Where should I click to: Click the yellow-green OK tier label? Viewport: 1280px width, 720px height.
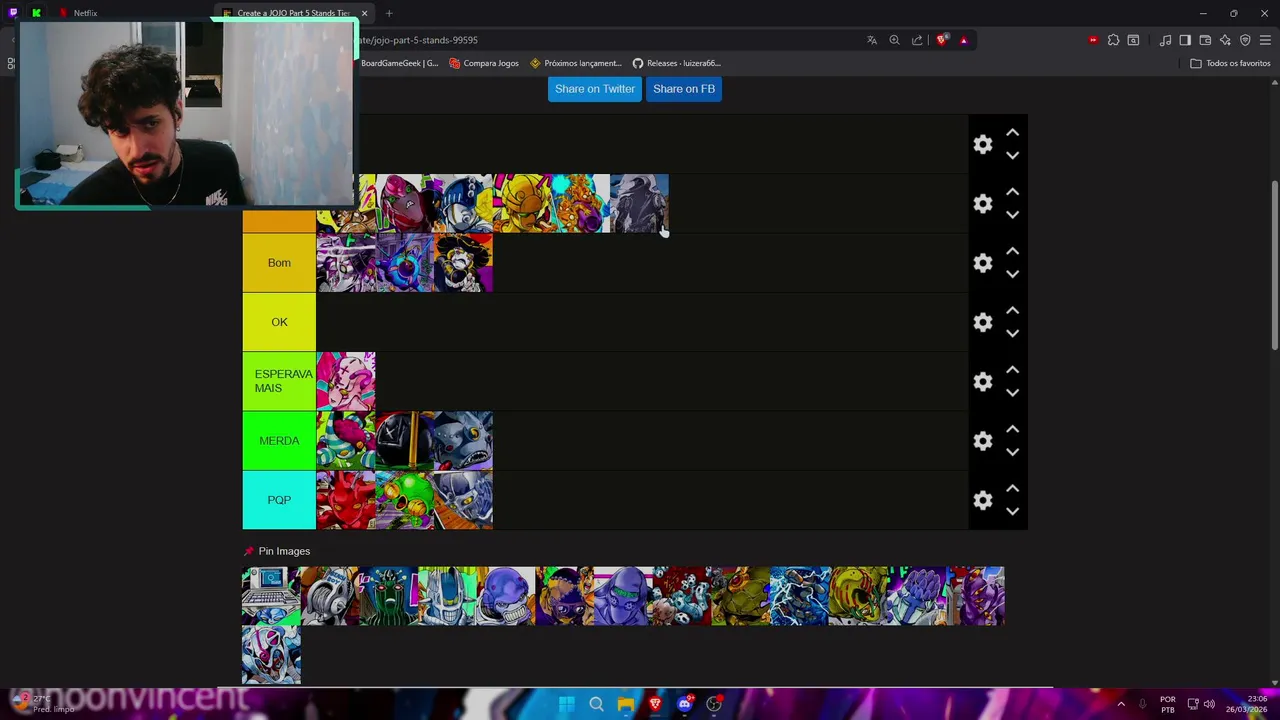coord(279,322)
